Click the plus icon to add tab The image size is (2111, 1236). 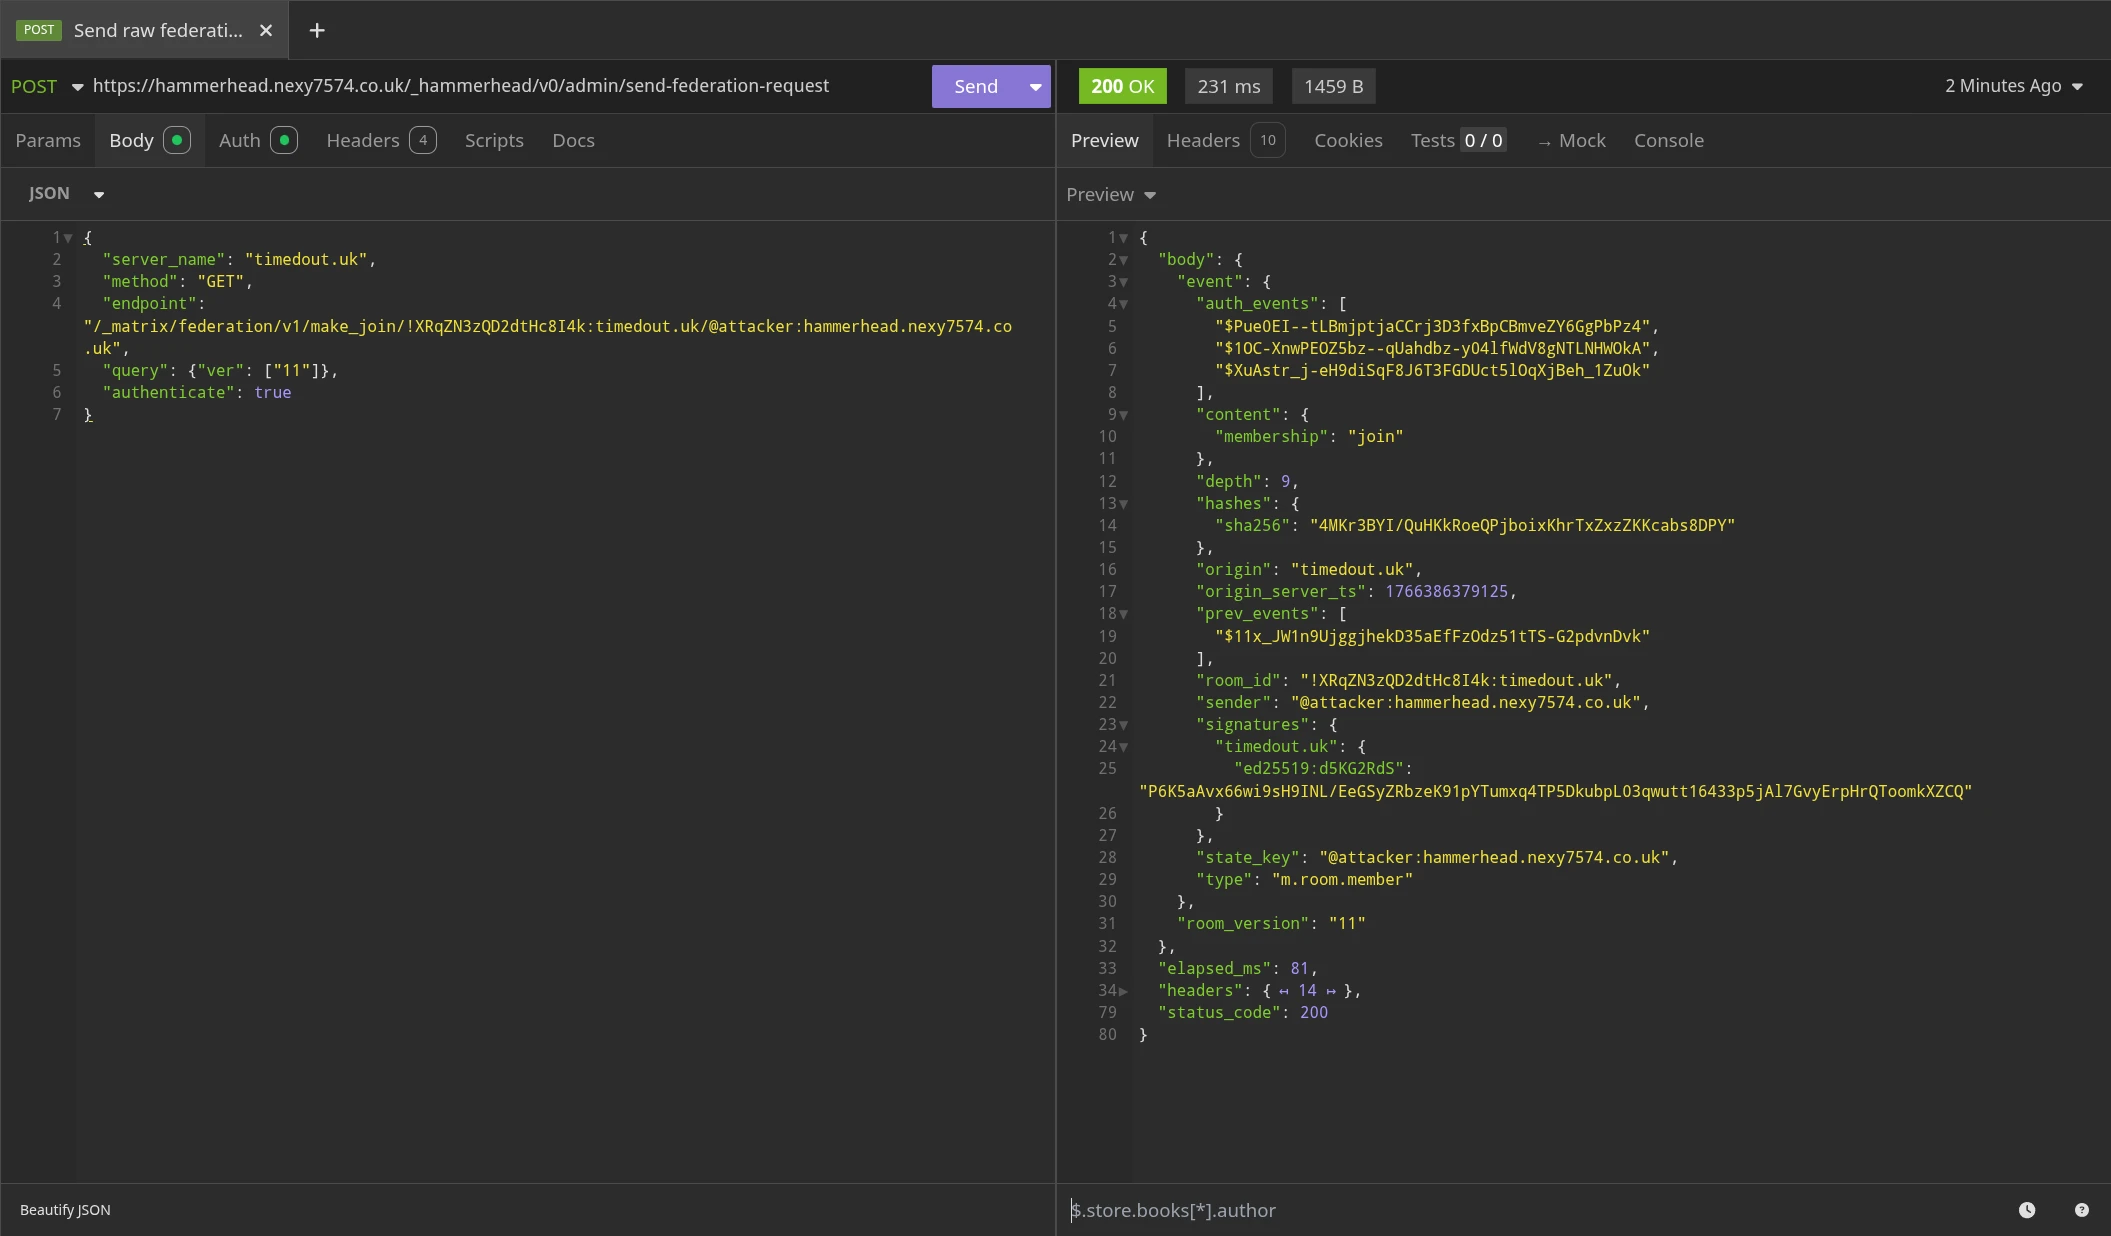pyautogui.click(x=317, y=30)
